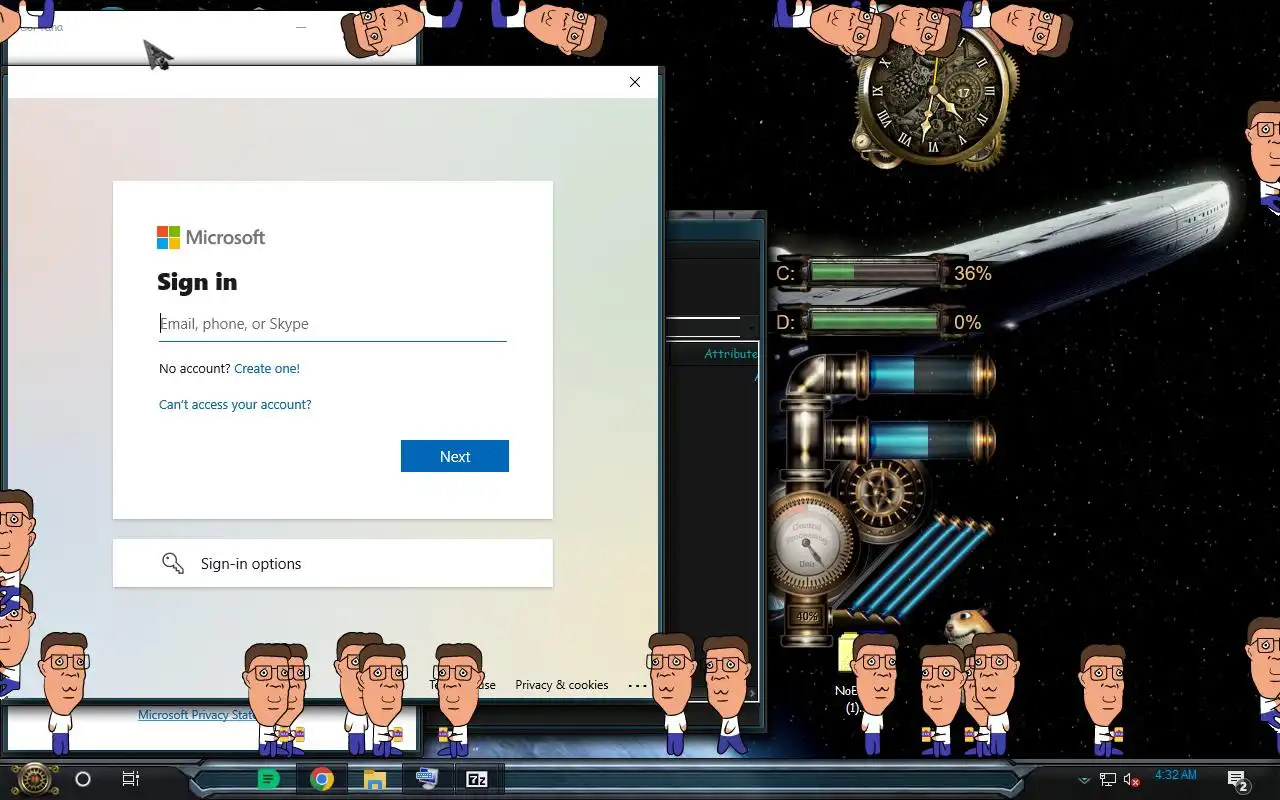Click the muted volume tray icon

pos(1132,780)
